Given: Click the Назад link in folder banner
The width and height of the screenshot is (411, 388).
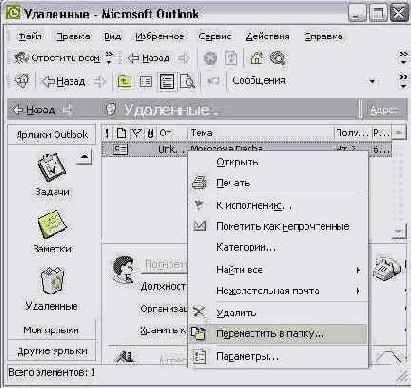Looking at the screenshot, I should point(34,109).
